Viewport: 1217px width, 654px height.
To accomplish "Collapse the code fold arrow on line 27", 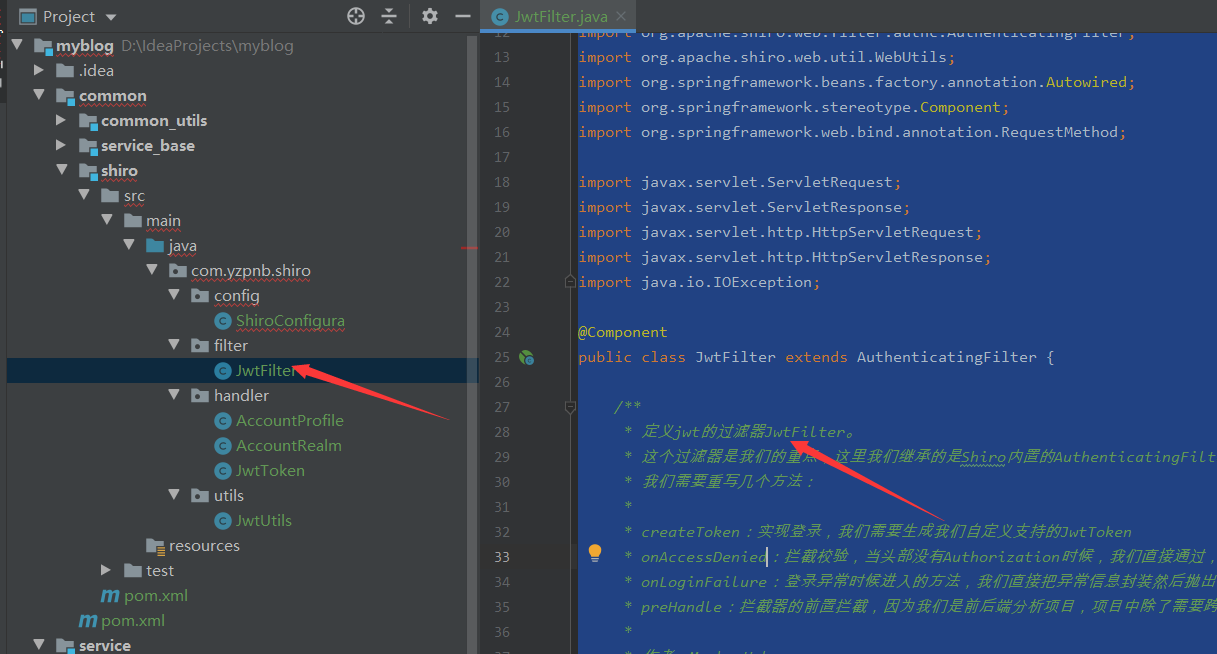I will (x=570, y=407).
